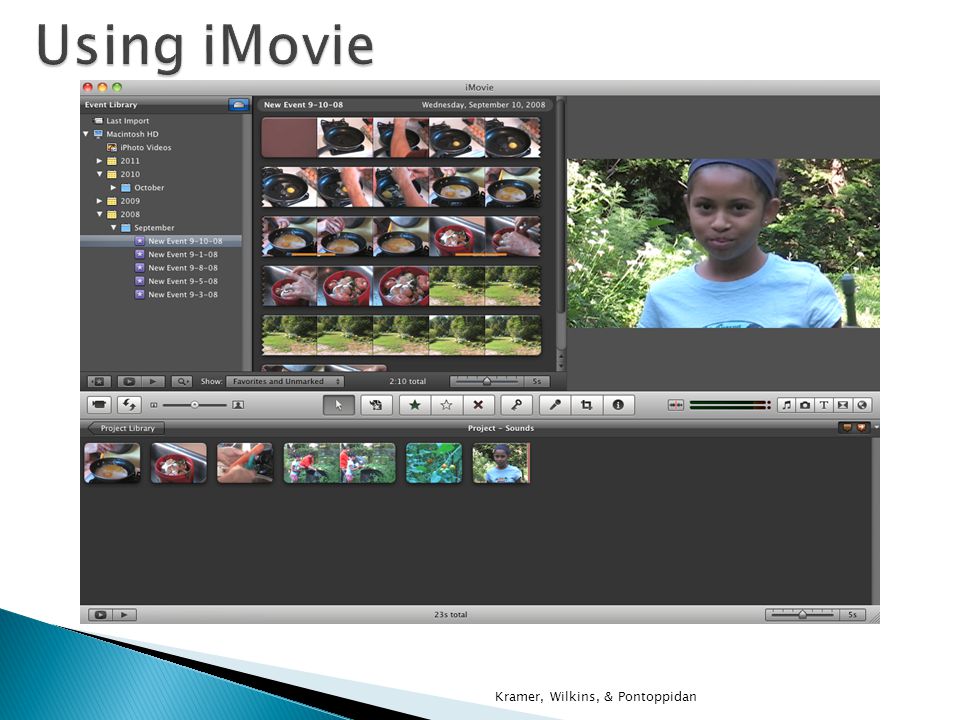Open the titles browser T icon

[x=824, y=405]
